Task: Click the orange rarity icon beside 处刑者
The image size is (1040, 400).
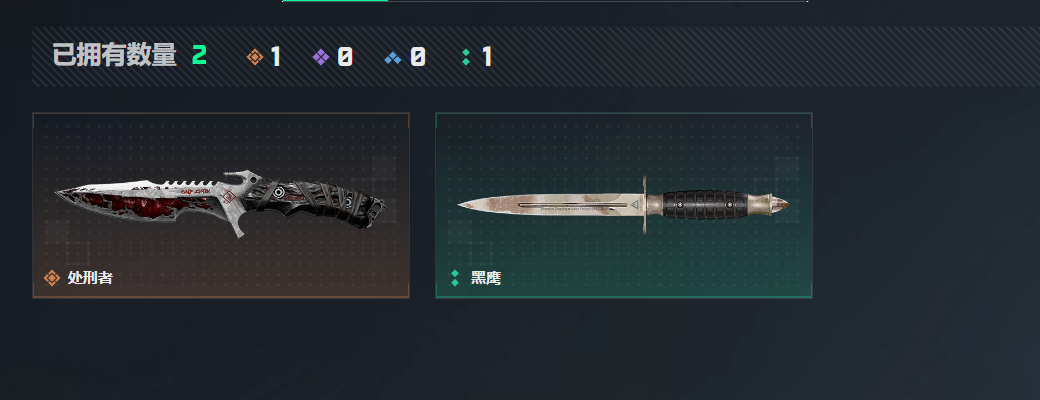Action: [x=52, y=278]
